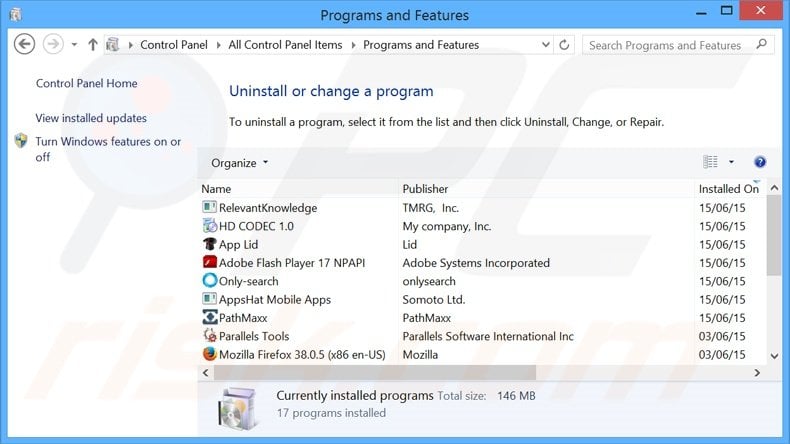790x444 pixels.
Task: Go up one level with Up arrow
Action: point(93,44)
